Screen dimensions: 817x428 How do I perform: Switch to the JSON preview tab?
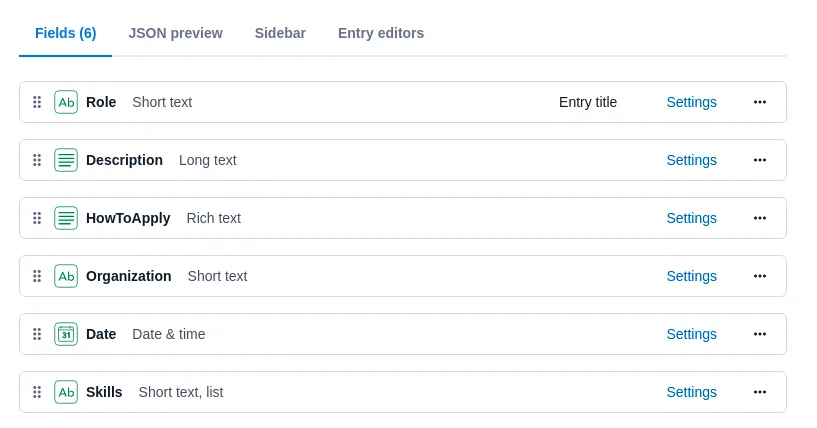coord(176,33)
